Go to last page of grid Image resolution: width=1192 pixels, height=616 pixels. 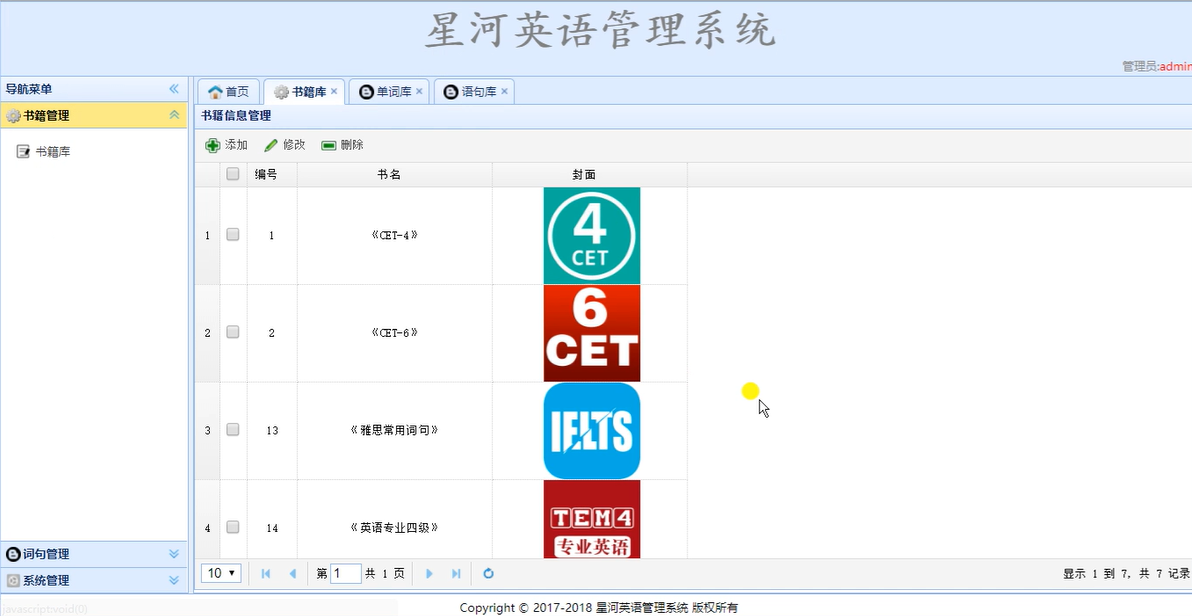(x=456, y=573)
